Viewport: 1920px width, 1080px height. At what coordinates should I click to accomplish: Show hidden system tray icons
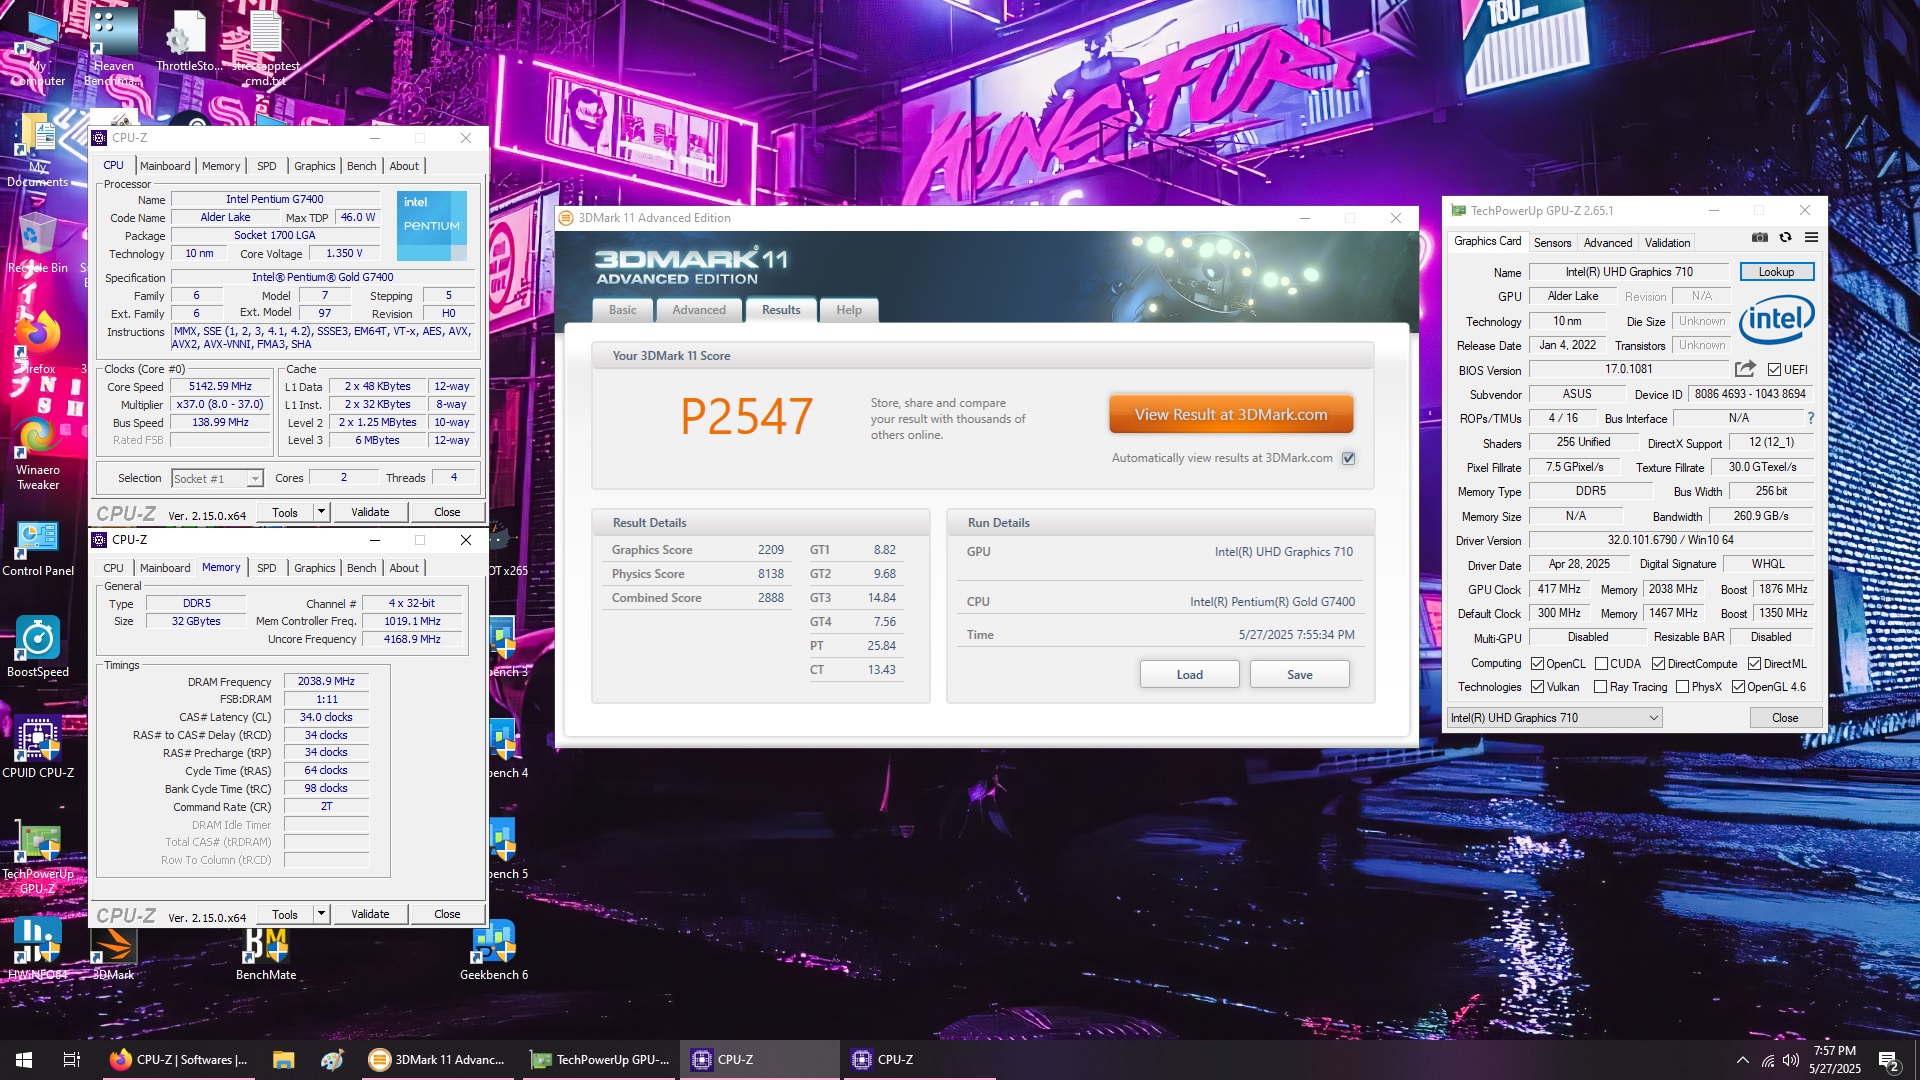(1742, 1060)
